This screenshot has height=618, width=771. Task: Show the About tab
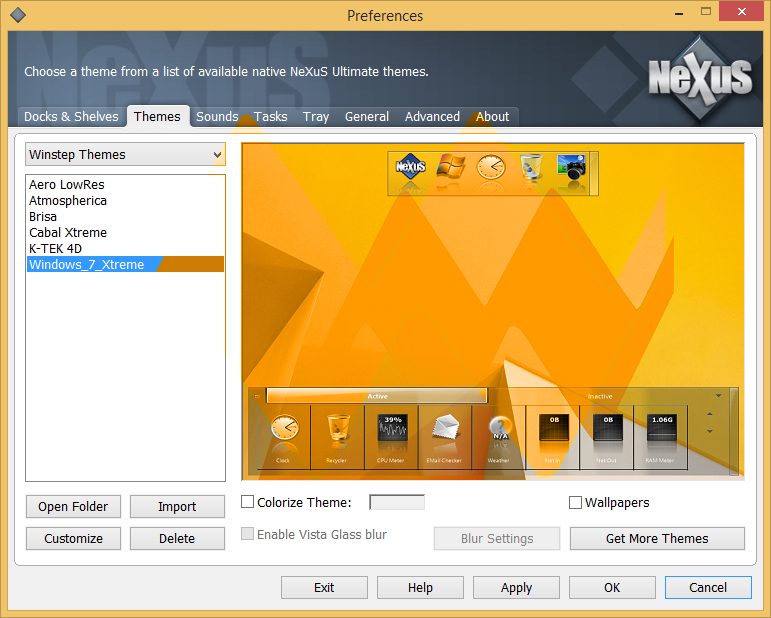click(x=492, y=117)
